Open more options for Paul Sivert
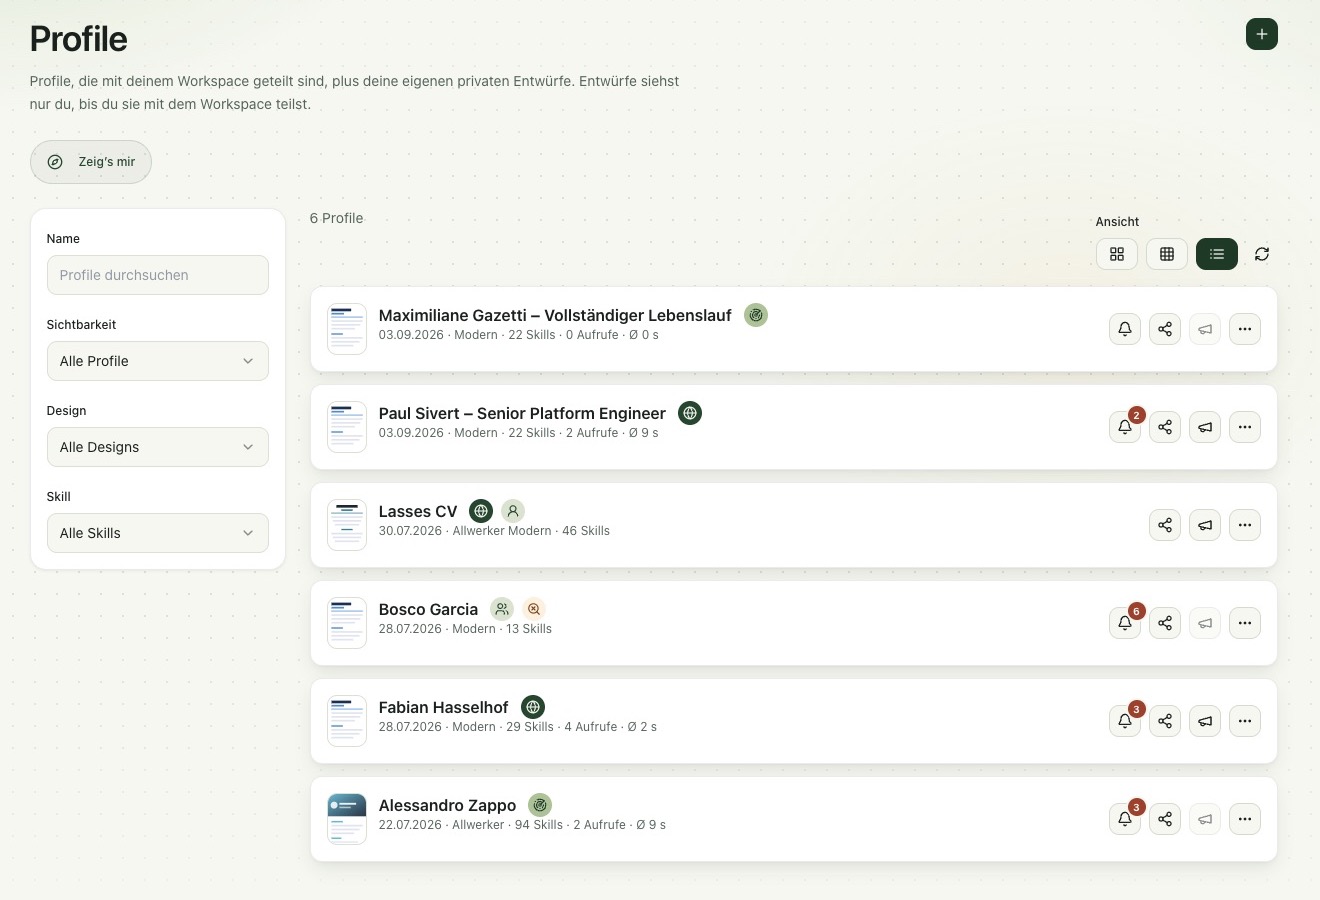Image resolution: width=1320 pixels, height=900 pixels. [x=1245, y=427]
